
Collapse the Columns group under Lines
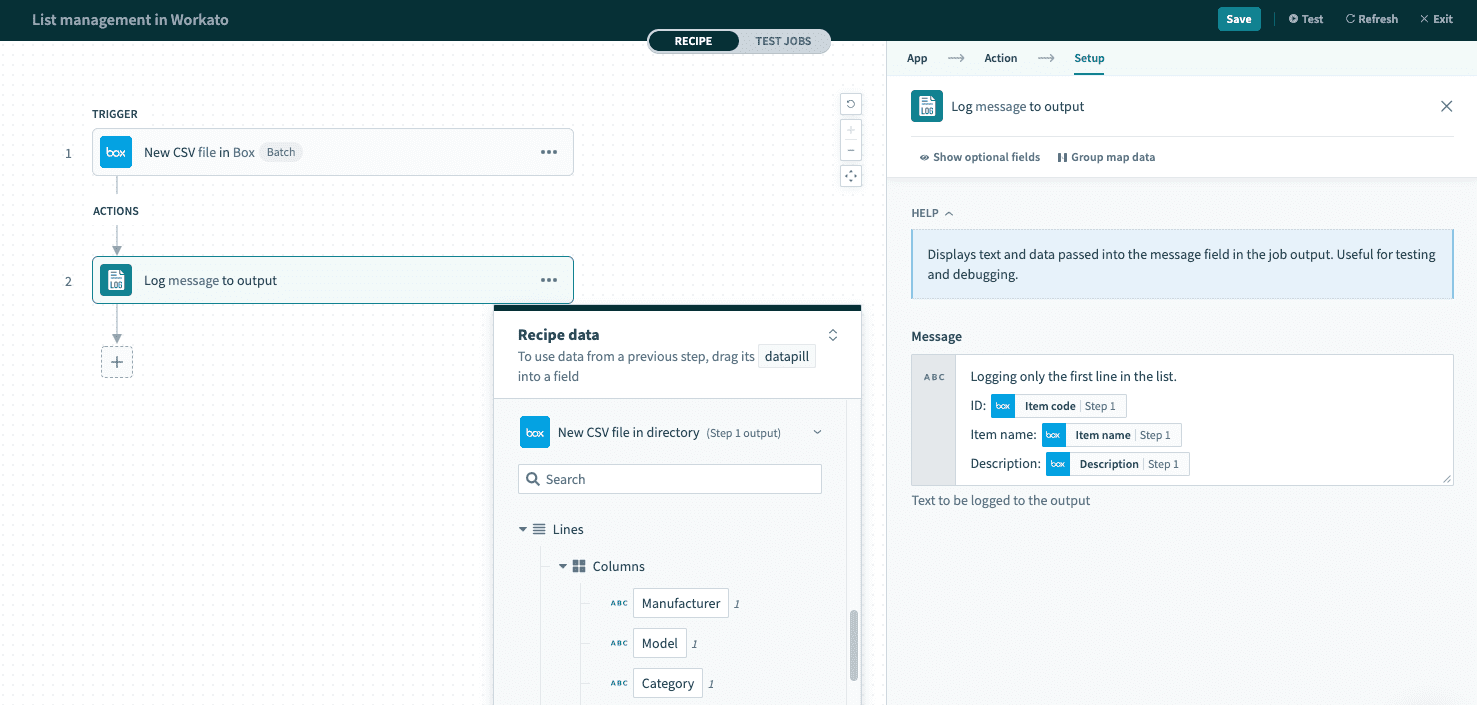pyautogui.click(x=562, y=566)
